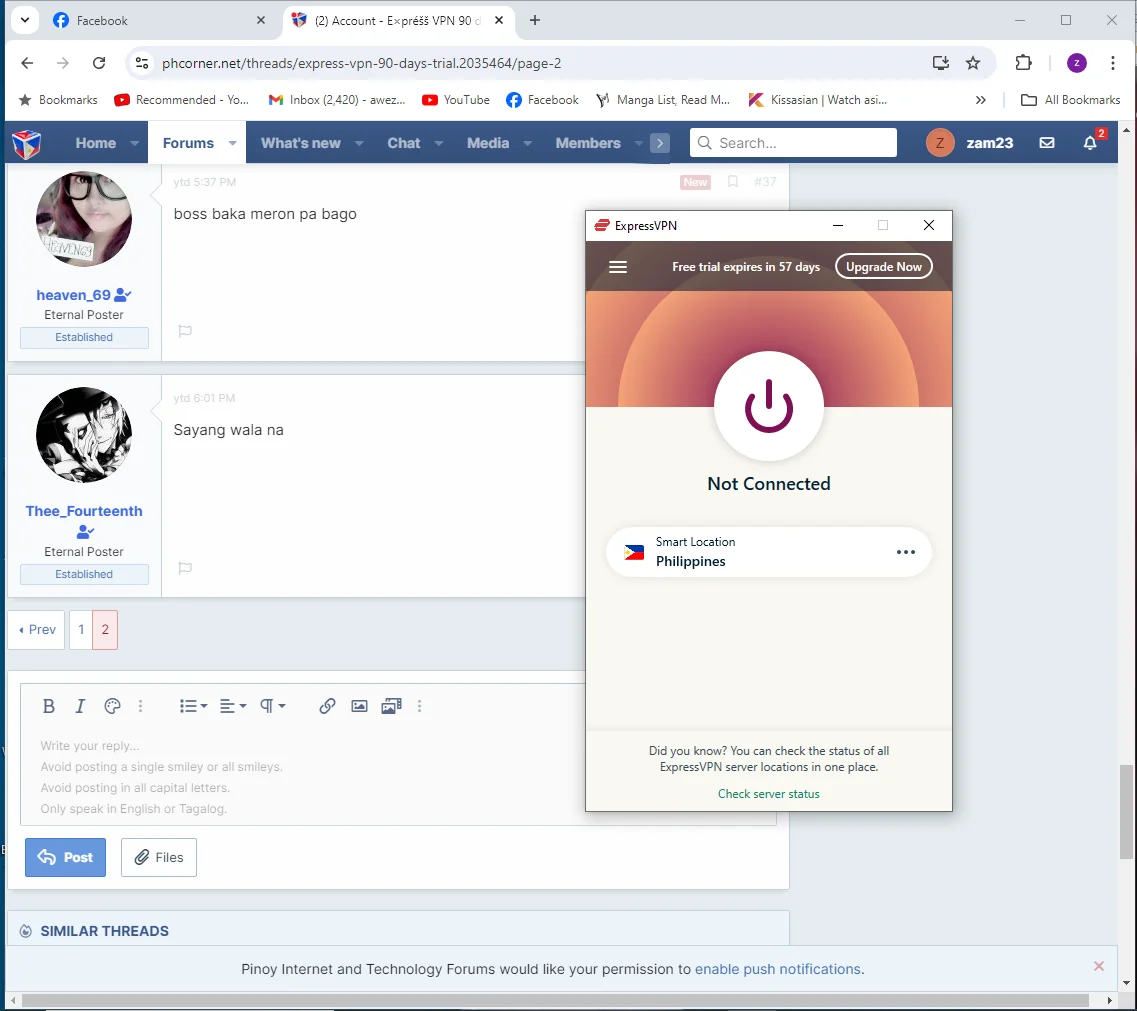
Task: Click the Post reply button
Action: pos(65,857)
